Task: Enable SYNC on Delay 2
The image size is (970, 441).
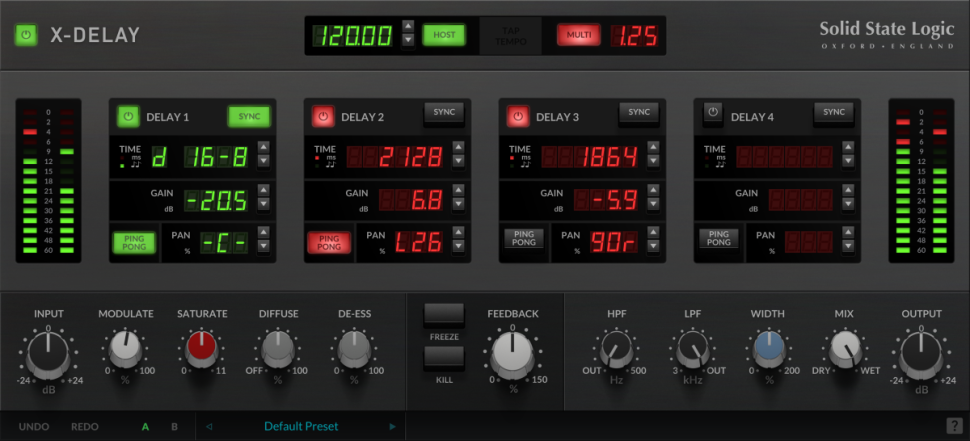Action: (x=444, y=113)
